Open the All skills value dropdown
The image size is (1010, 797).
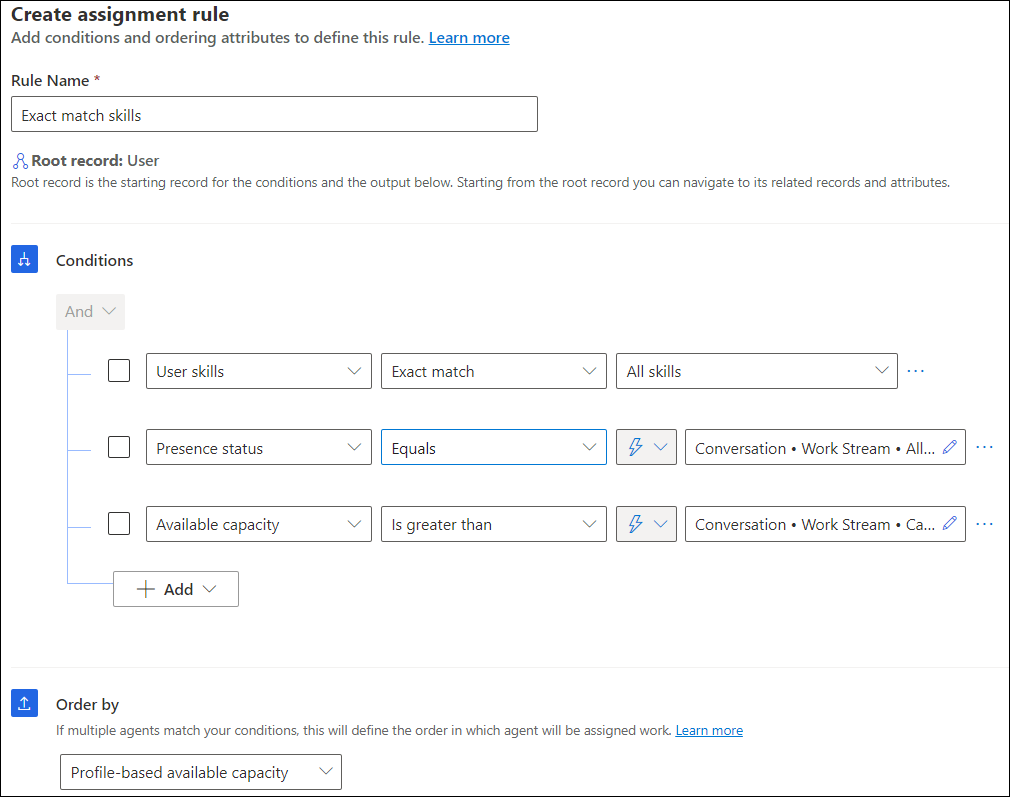757,371
